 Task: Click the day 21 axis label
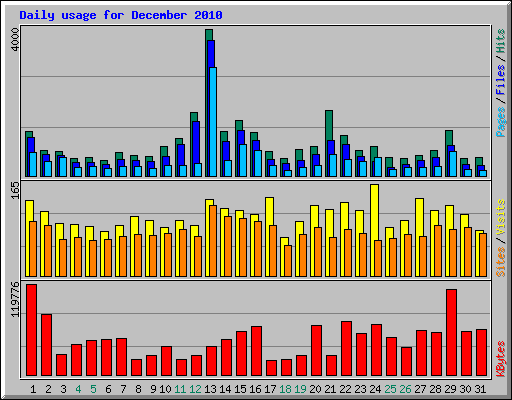coord(330,389)
